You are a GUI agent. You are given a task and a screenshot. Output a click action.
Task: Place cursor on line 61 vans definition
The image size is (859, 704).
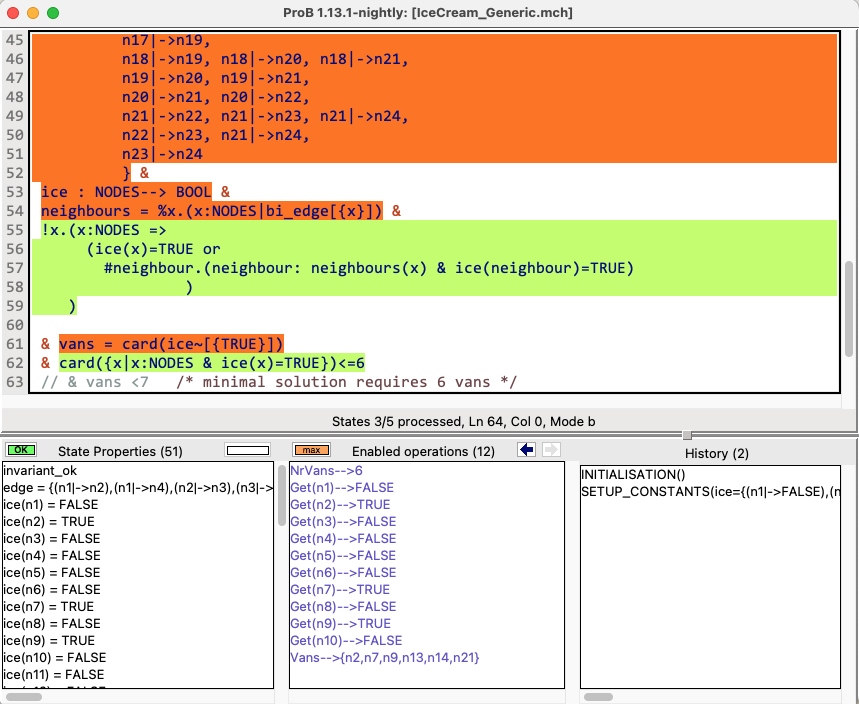coord(171,343)
